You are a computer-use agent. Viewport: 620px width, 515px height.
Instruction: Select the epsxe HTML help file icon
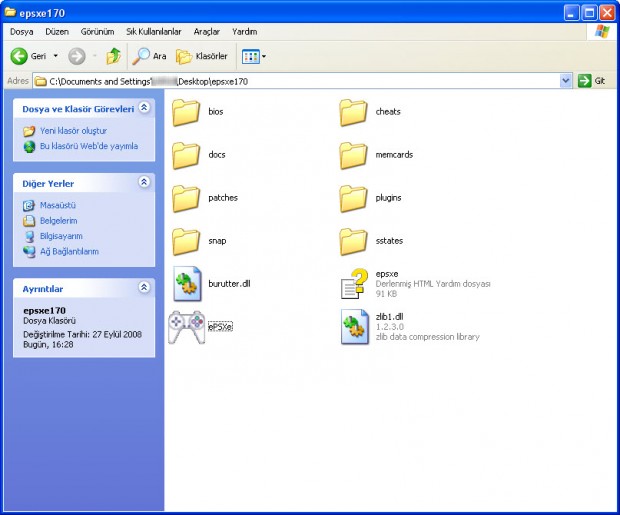point(354,284)
